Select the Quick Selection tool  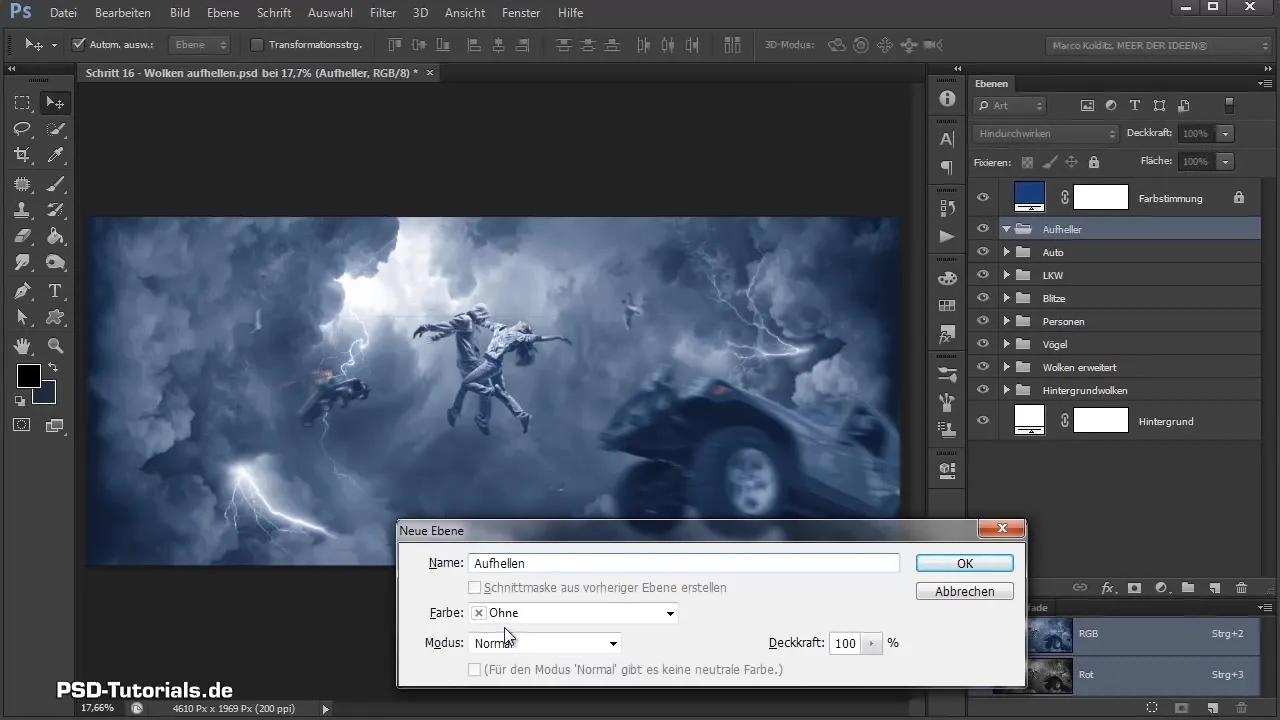coord(56,129)
